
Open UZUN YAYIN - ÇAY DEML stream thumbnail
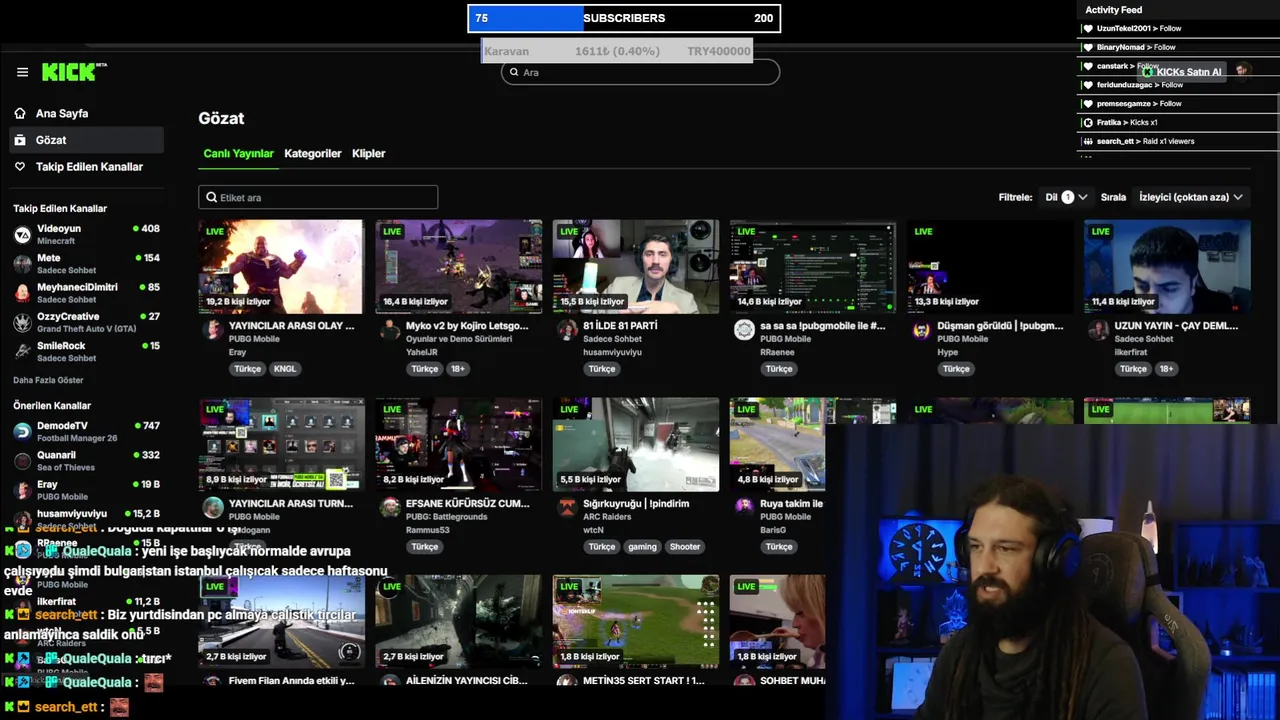(x=1167, y=267)
